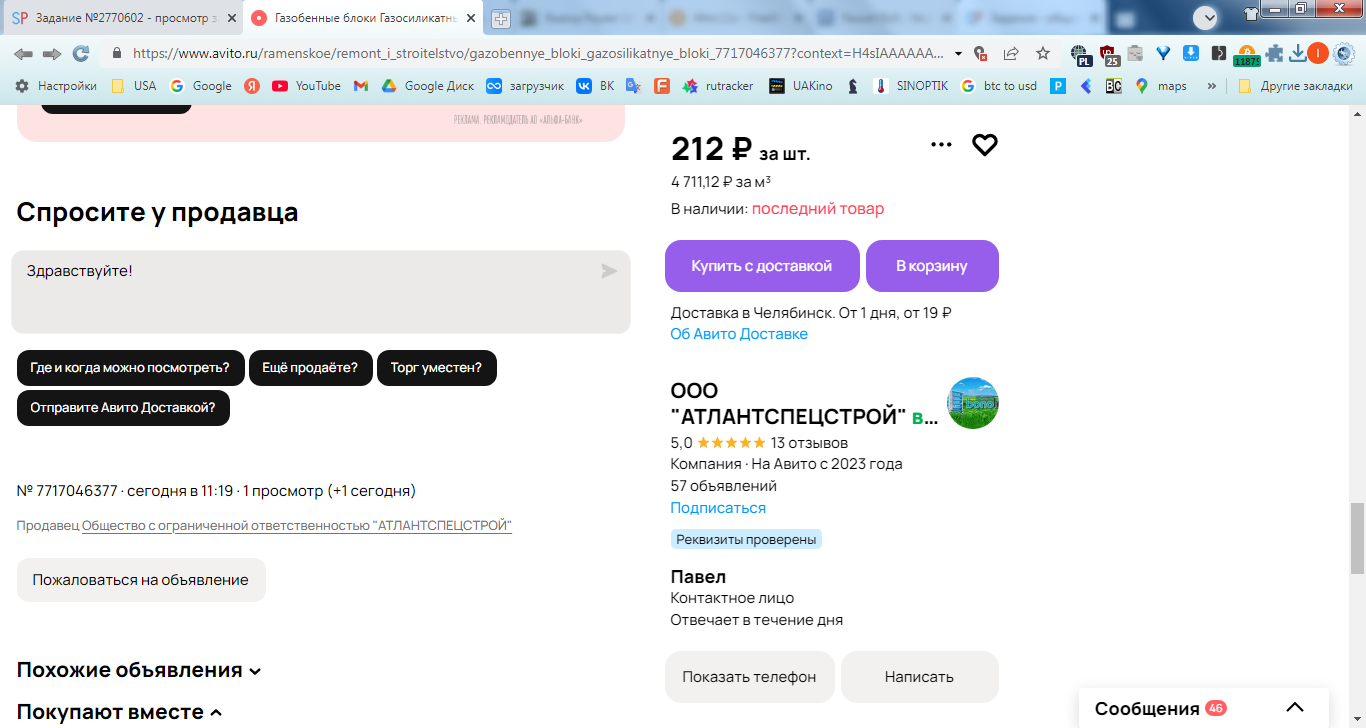
Task: Send message with the arrow icon
Action: pyautogui.click(x=609, y=271)
